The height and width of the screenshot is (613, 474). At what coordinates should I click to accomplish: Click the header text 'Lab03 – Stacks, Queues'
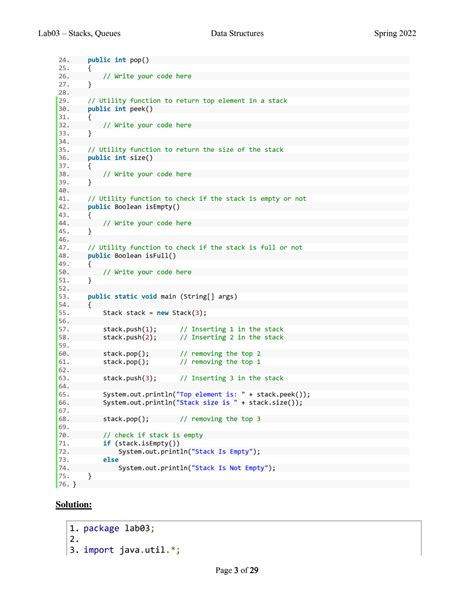pos(79,33)
